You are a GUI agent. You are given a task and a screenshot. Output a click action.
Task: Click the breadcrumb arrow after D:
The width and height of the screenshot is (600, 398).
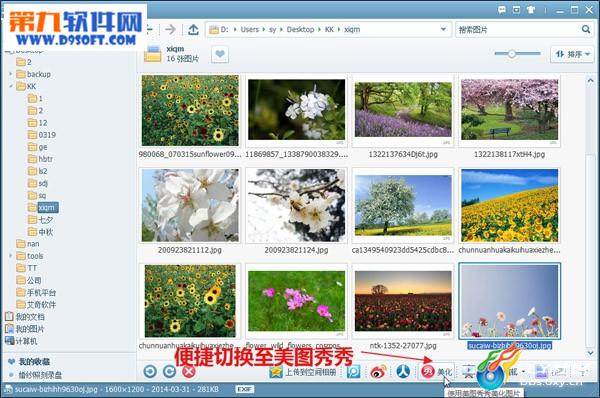pyautogui.click(x=235, y=29)
